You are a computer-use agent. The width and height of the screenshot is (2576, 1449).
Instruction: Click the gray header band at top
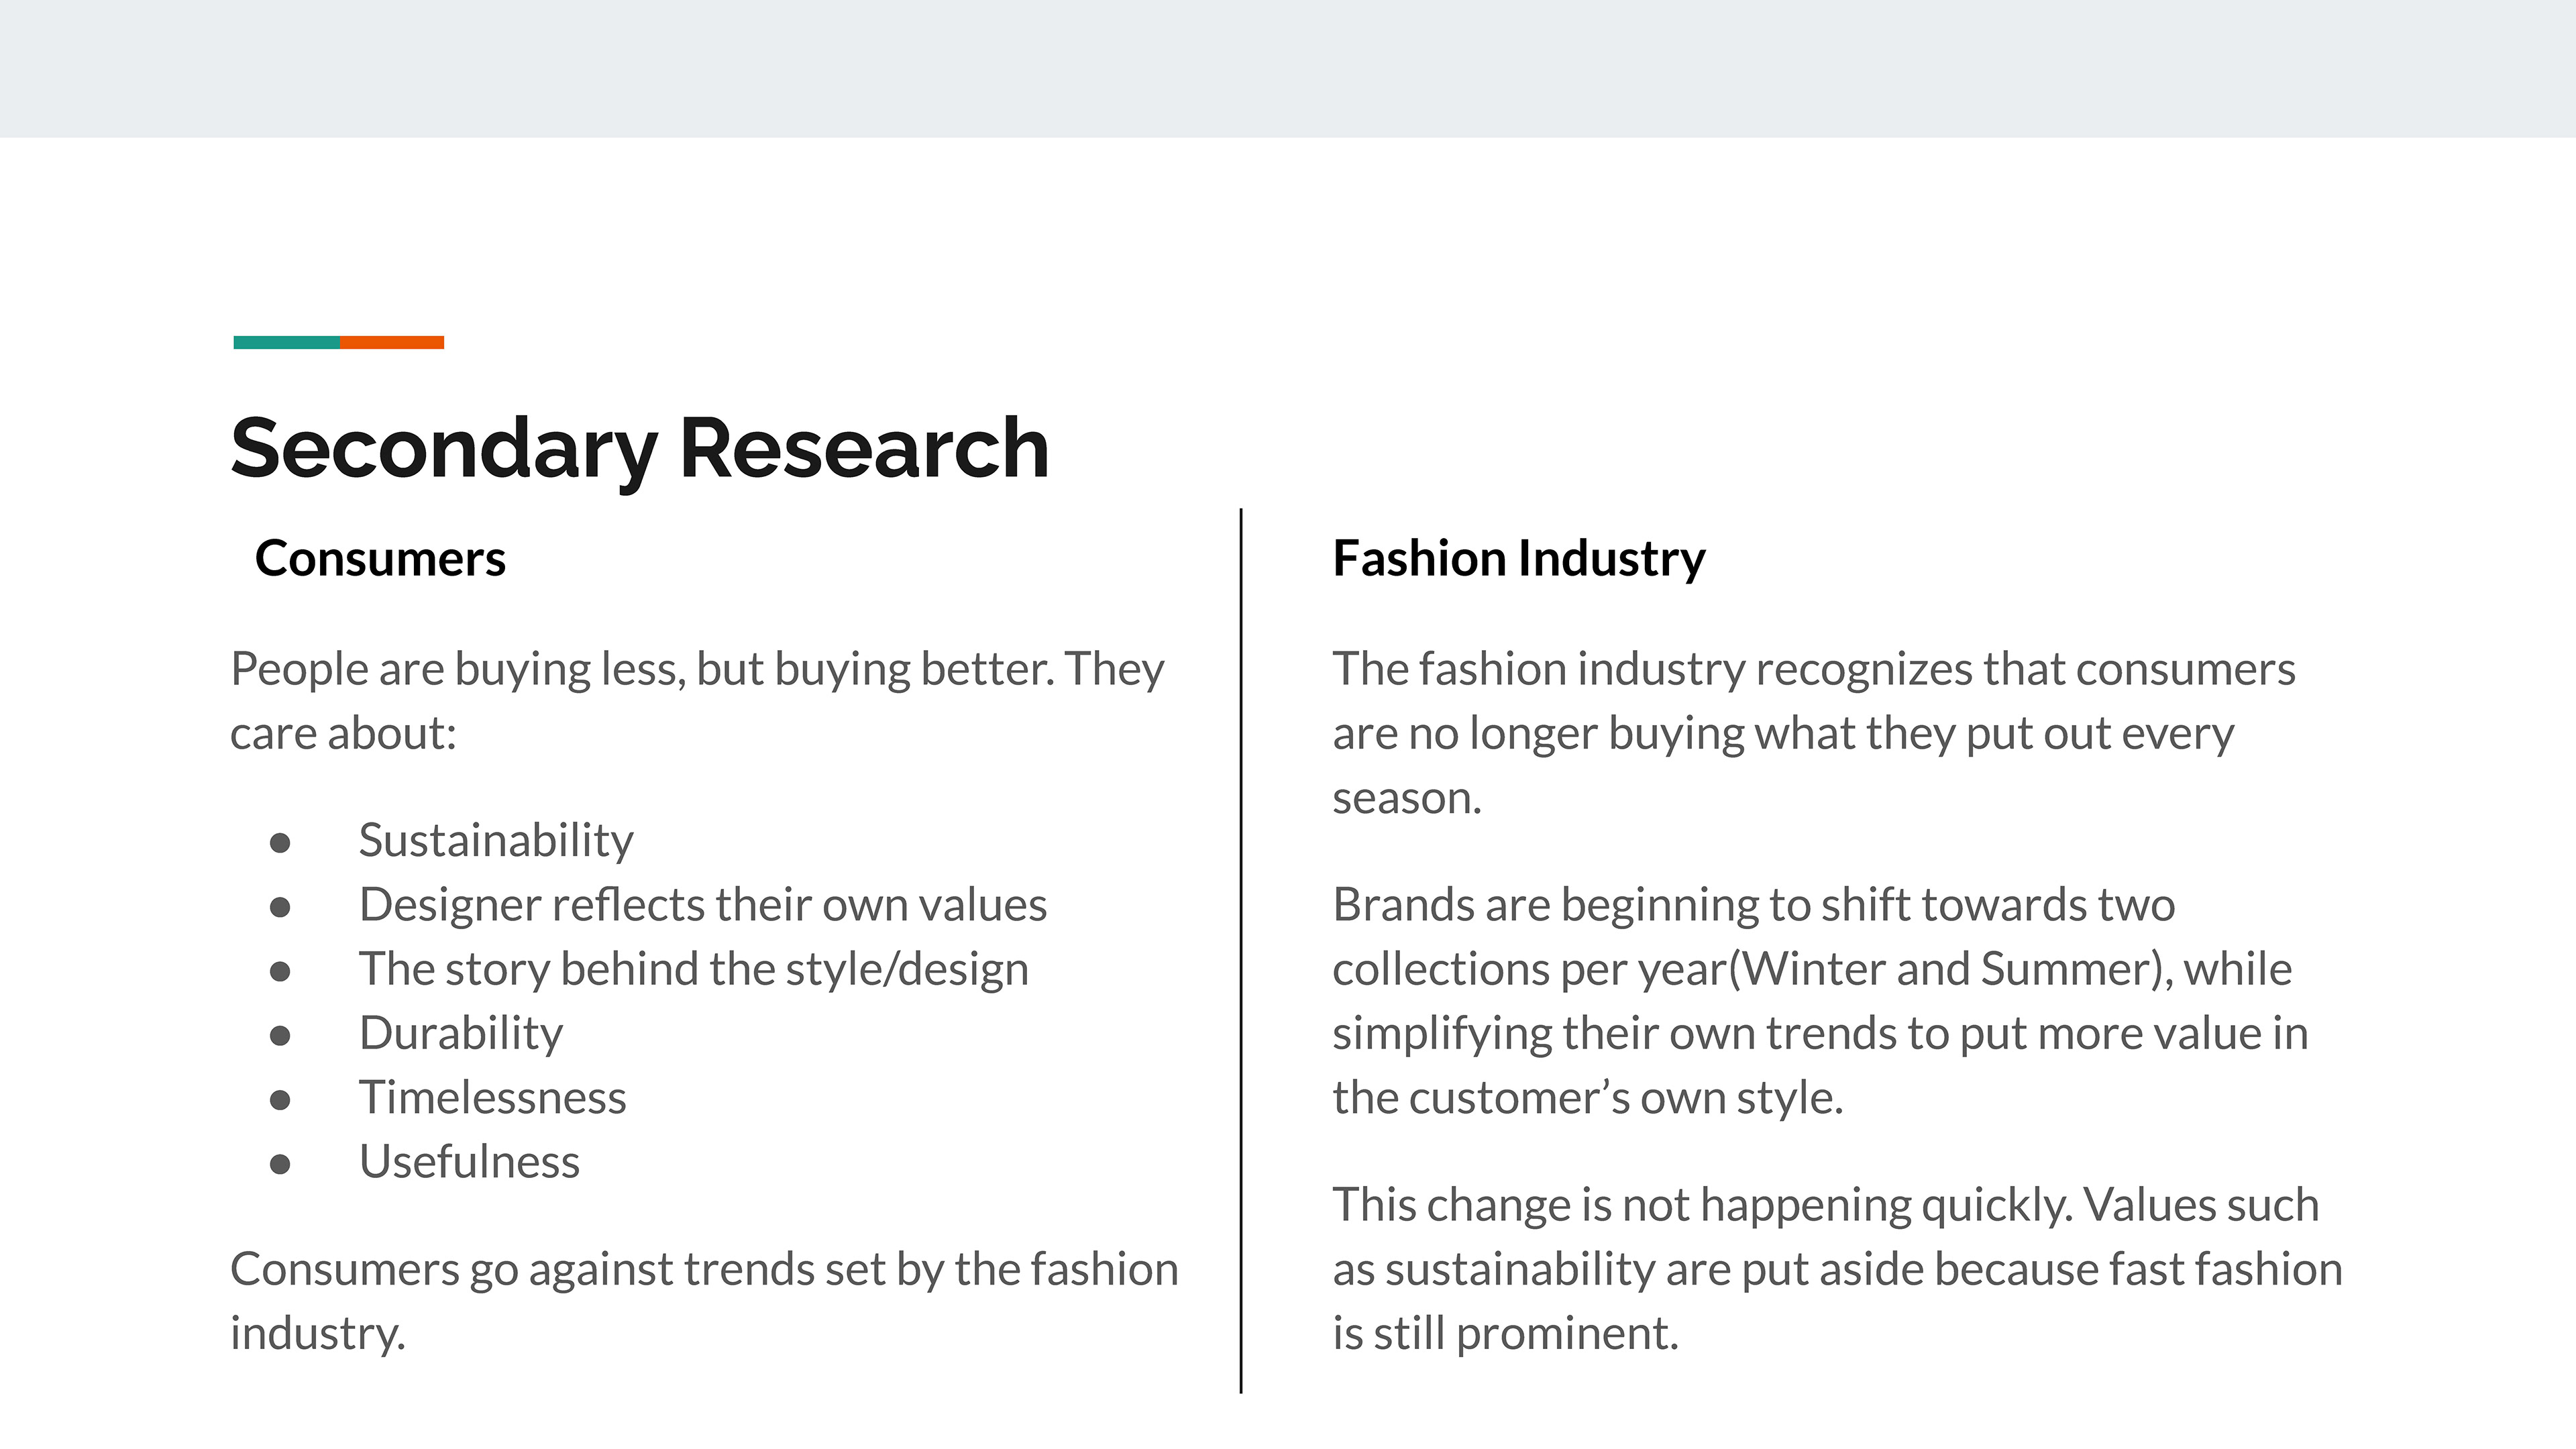click(1288, 69)
